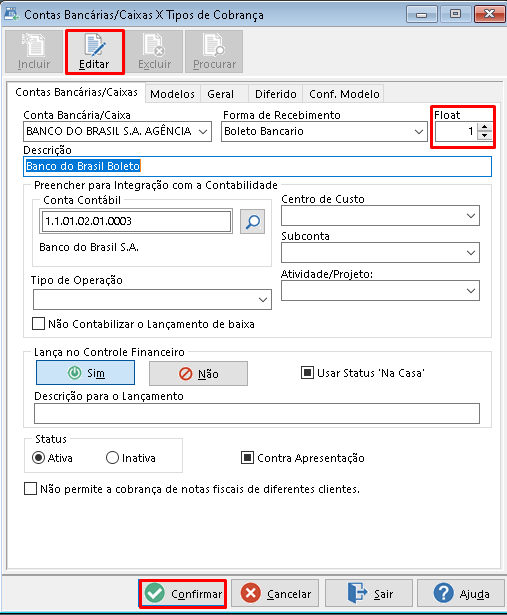The image size is (507, 615).
Task: Check Não Contabilizar o Lançamento de baixa
Action: click(38, 324)
